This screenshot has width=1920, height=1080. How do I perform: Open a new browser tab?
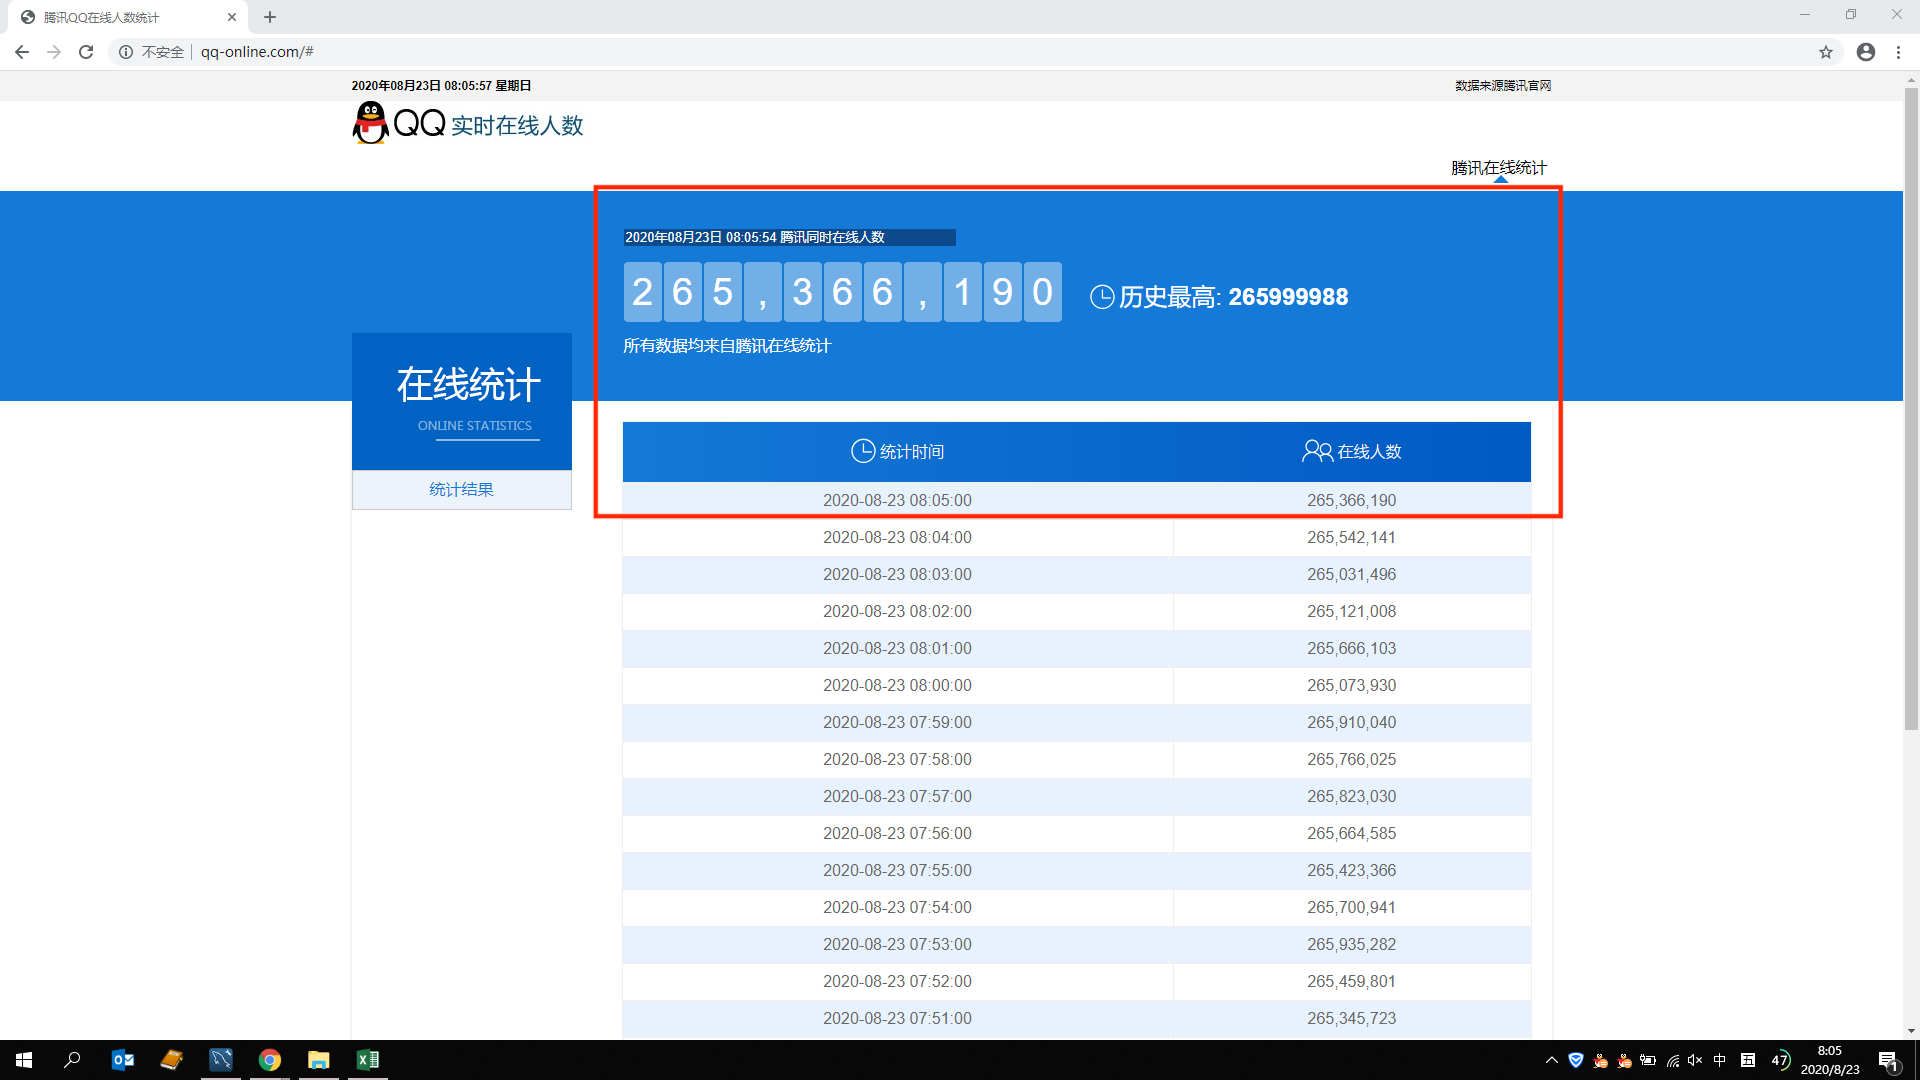(x=270, y=17)
